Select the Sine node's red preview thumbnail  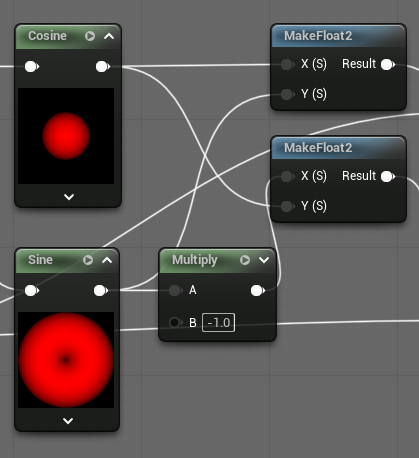tap(66, 360)
